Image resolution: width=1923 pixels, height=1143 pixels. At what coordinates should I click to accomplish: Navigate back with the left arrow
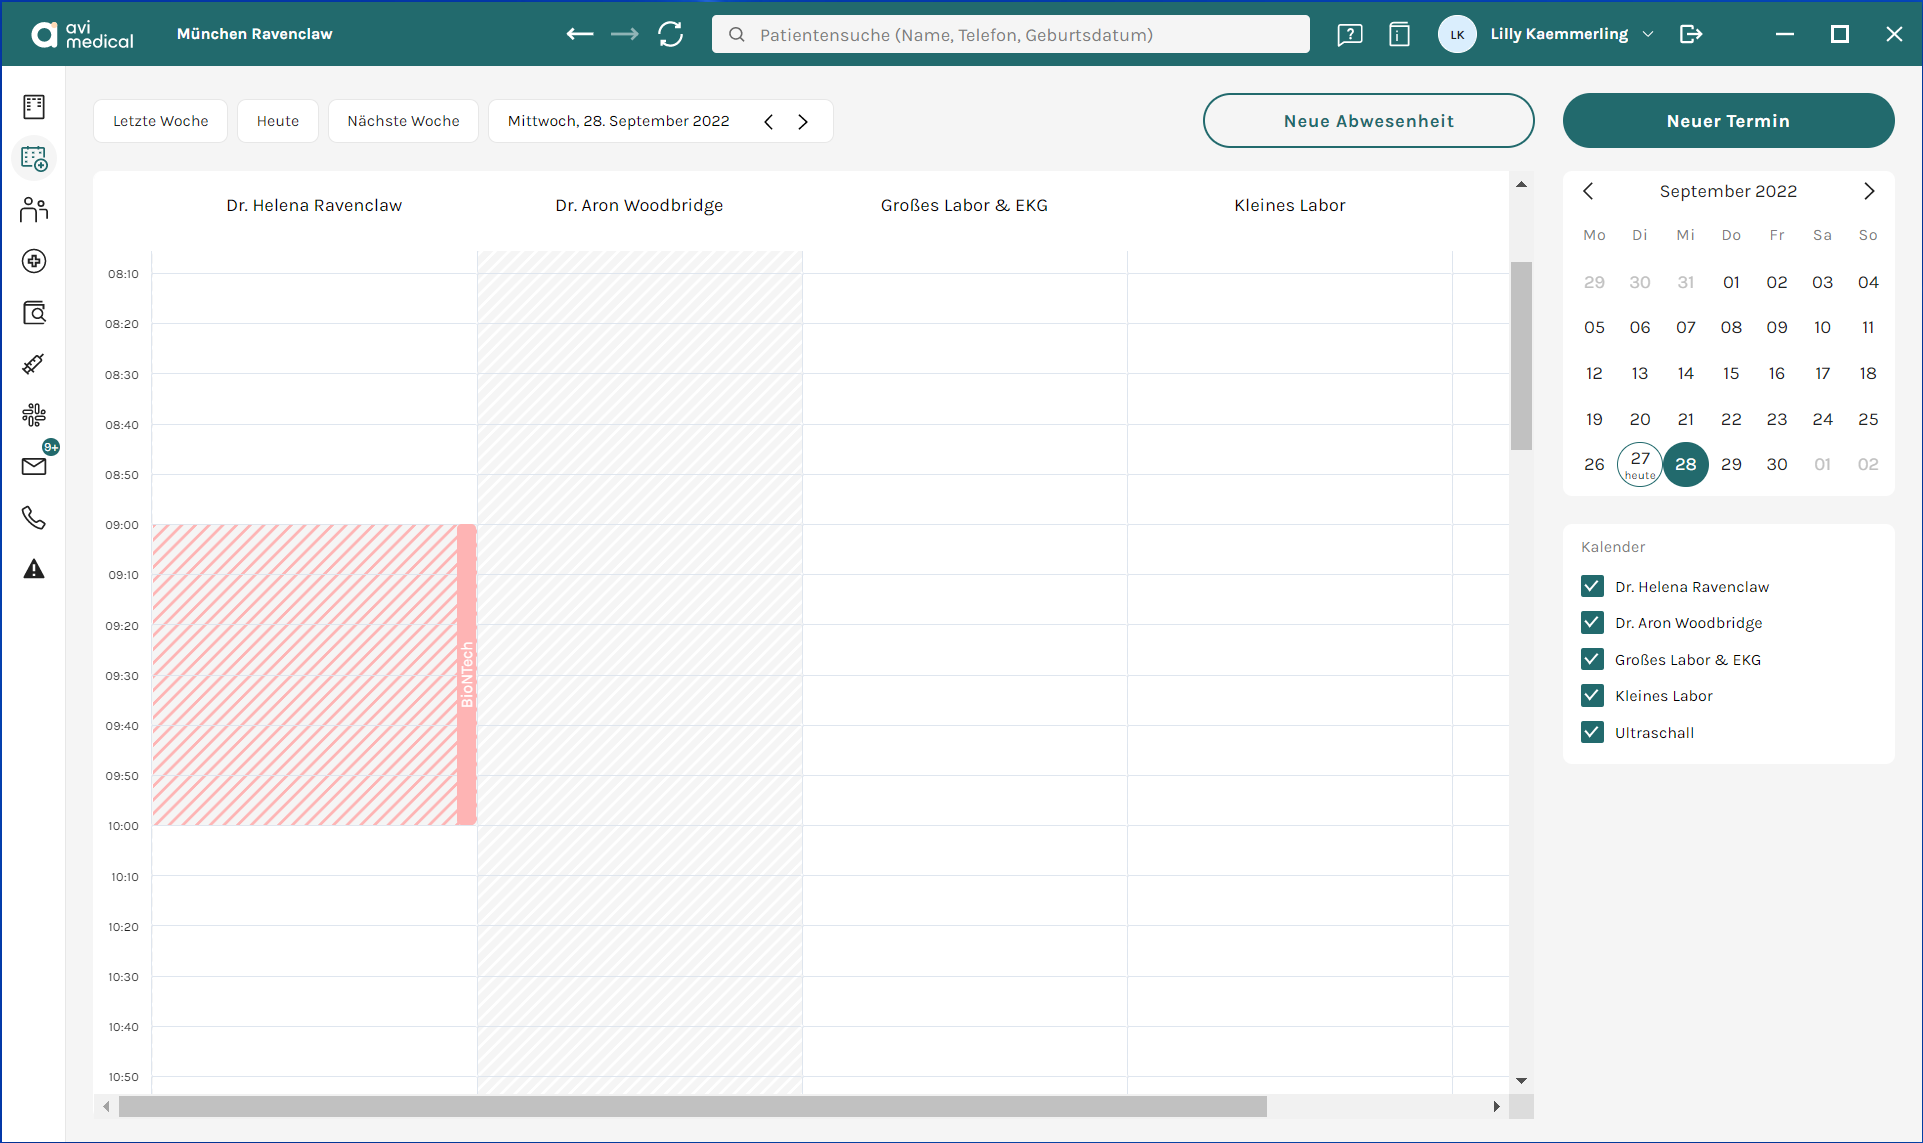[x=580, y=34]
